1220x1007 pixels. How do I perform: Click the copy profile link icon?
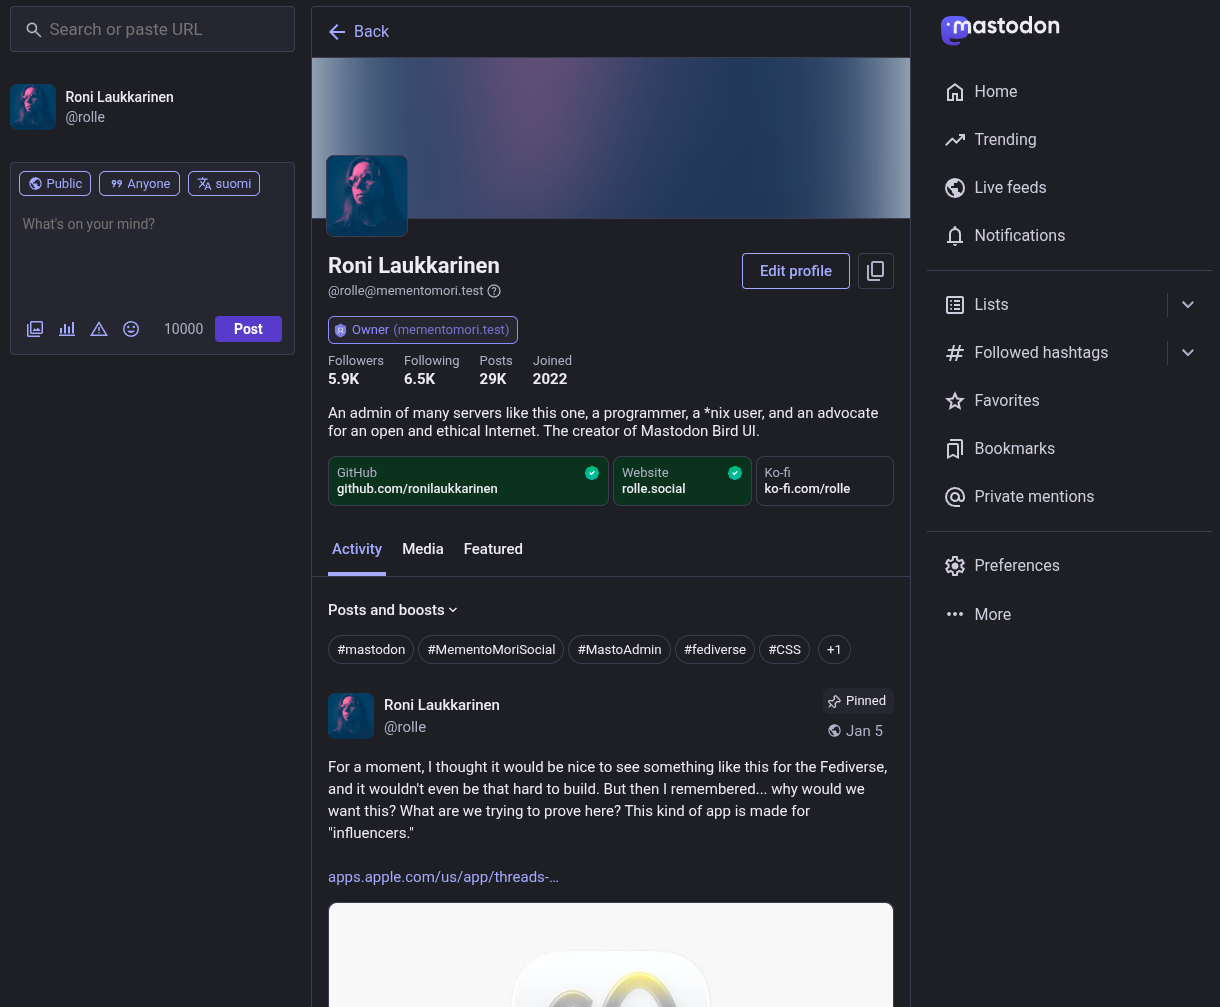875,271
